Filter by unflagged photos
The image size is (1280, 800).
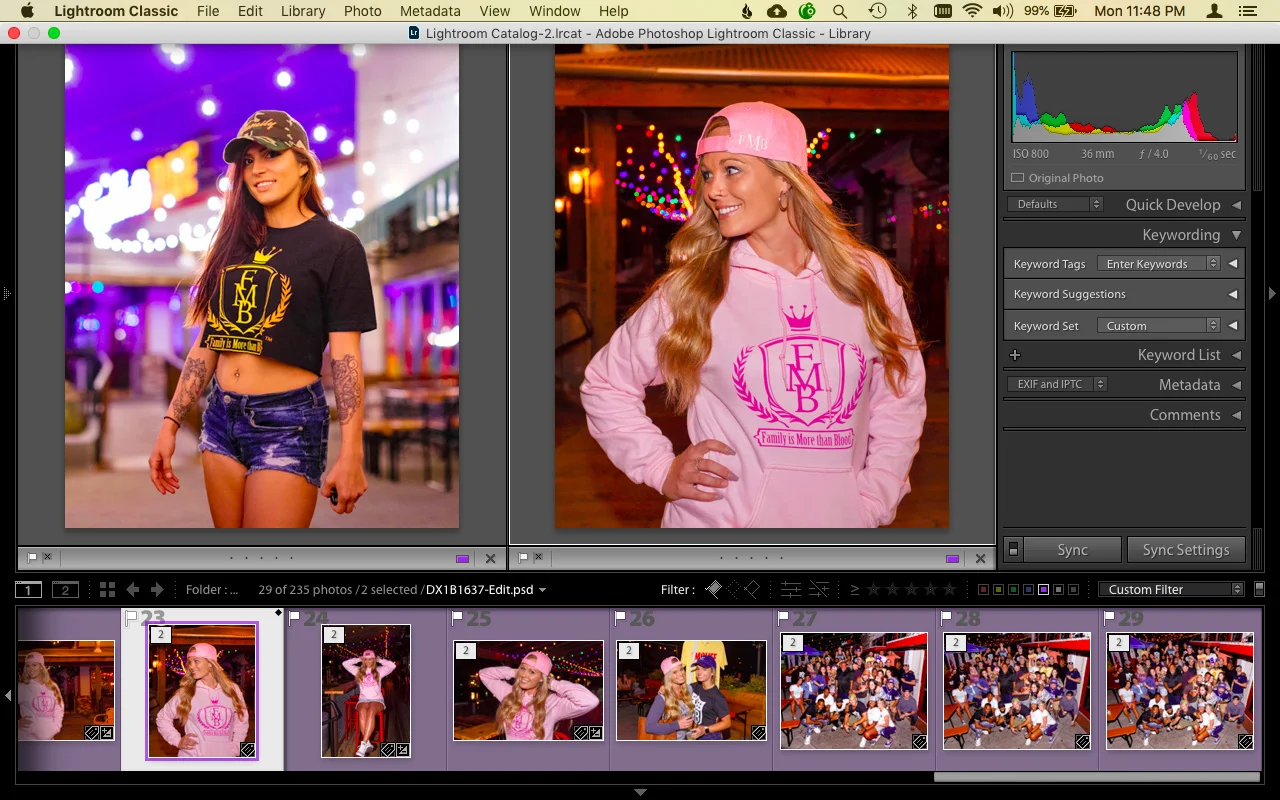pos(733,590)
